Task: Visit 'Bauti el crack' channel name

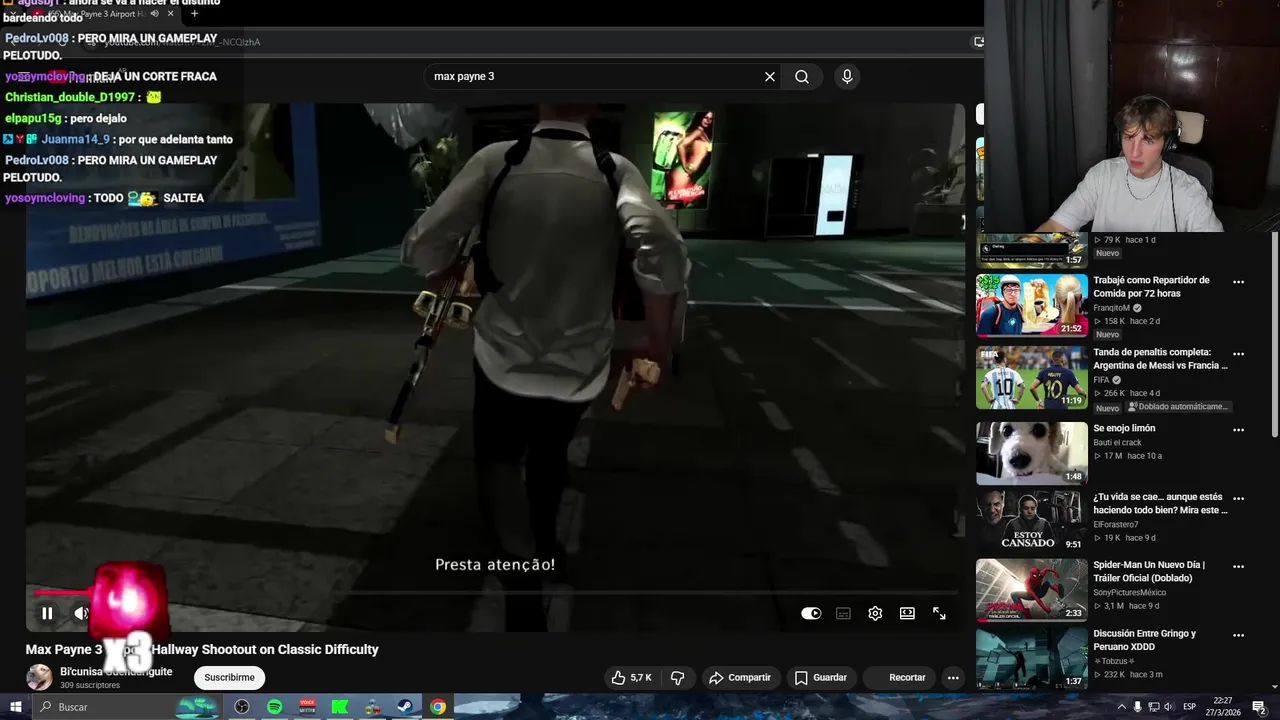Action: pos(1117,442)
